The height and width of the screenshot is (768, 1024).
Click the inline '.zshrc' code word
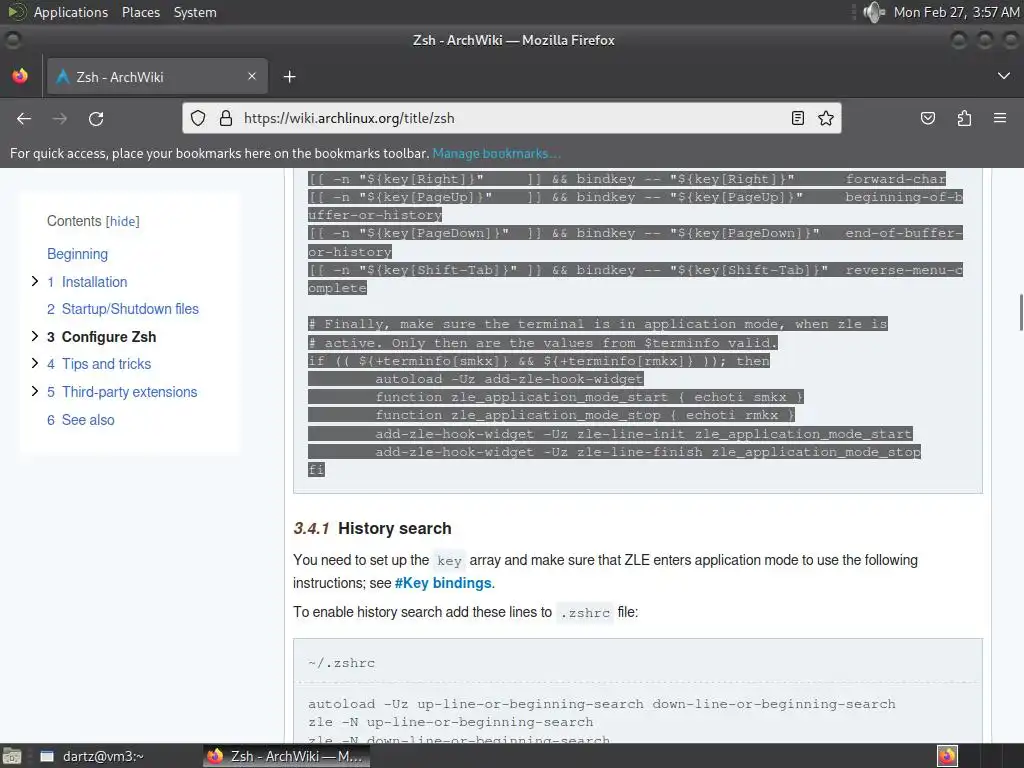[585, 613]
